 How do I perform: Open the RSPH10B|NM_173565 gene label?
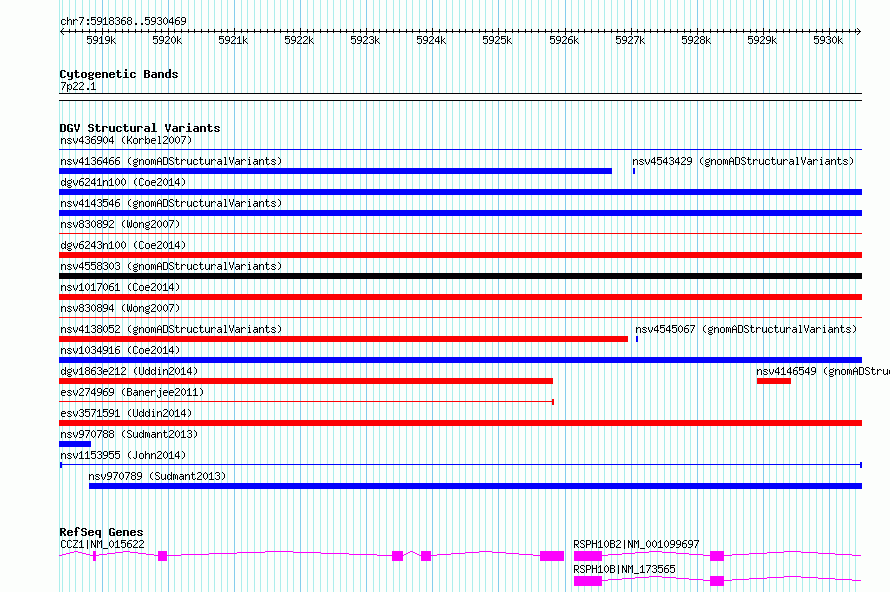click(624, 569)
